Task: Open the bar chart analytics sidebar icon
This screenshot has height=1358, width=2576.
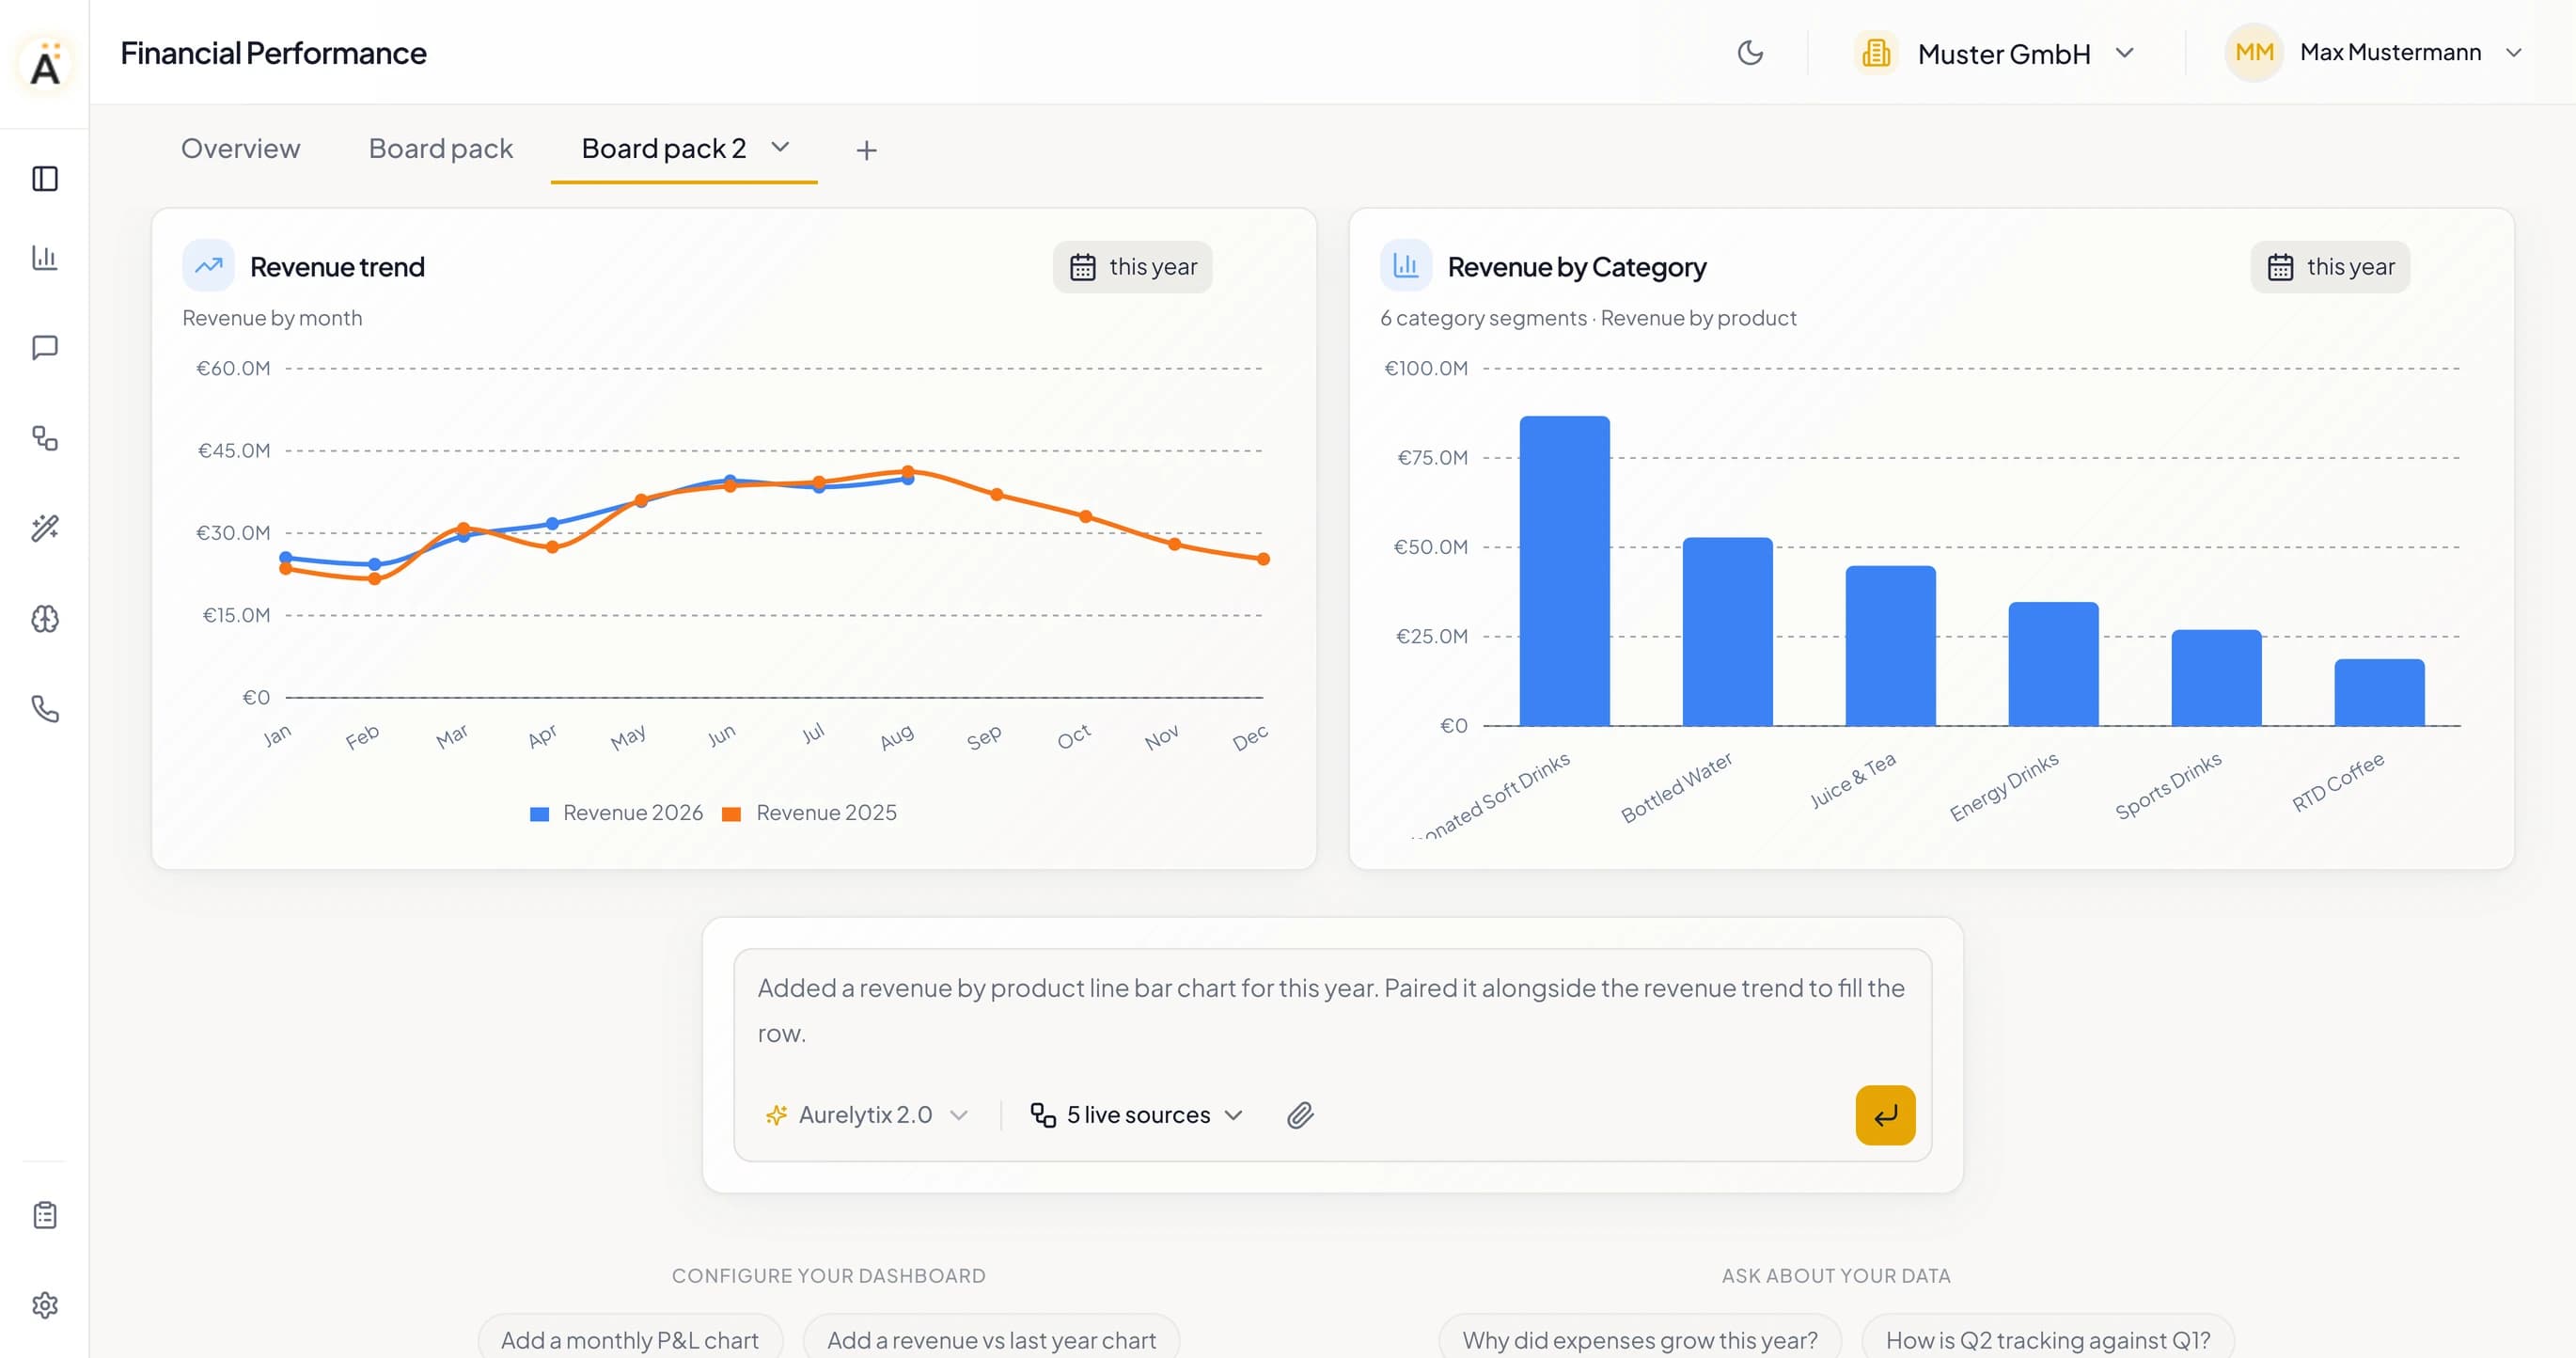Action: coord(45,258)
